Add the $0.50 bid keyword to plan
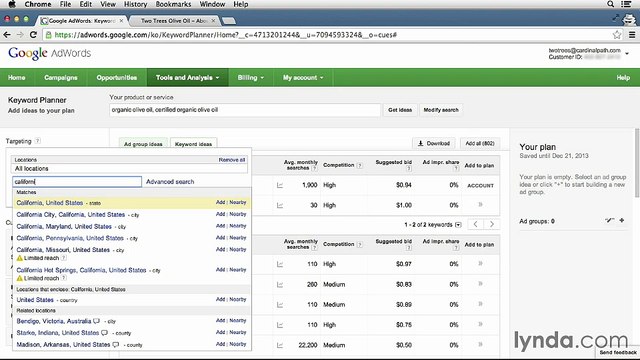The width and height of the screenshot is (640, 360). (x=480, y=344)
